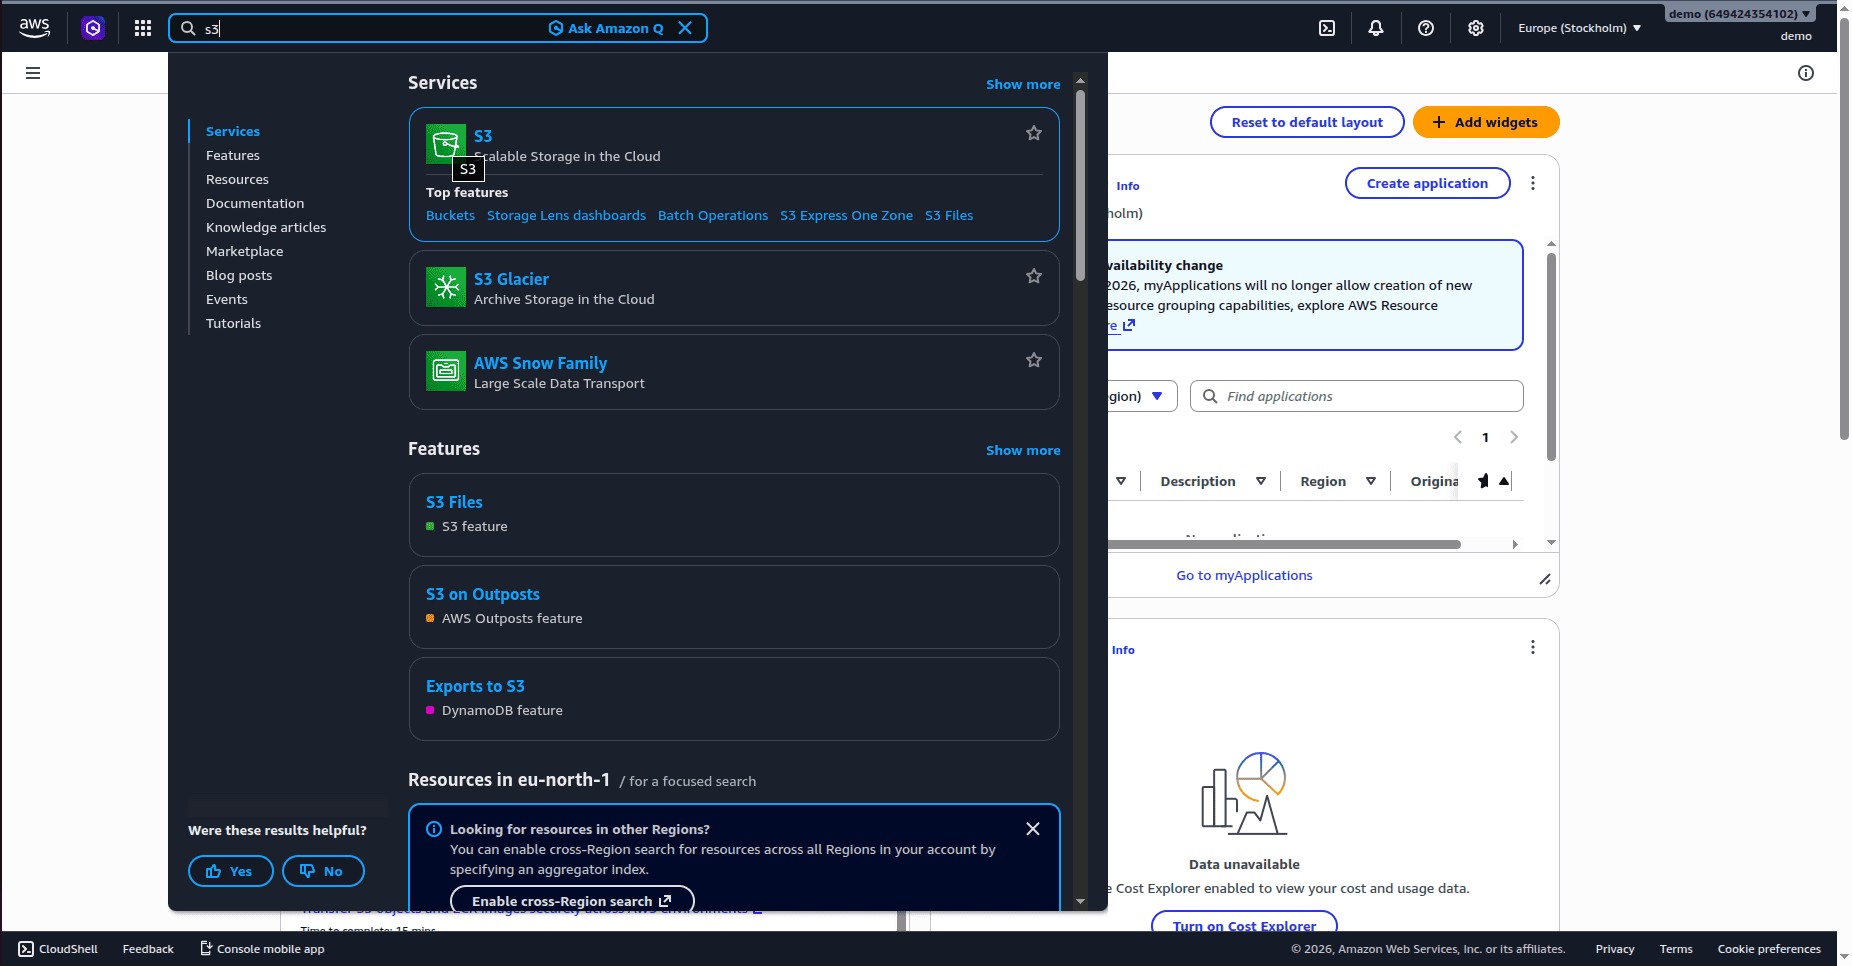Expand the demo account menu
1852x966 pixels.
pos(1739,14)
